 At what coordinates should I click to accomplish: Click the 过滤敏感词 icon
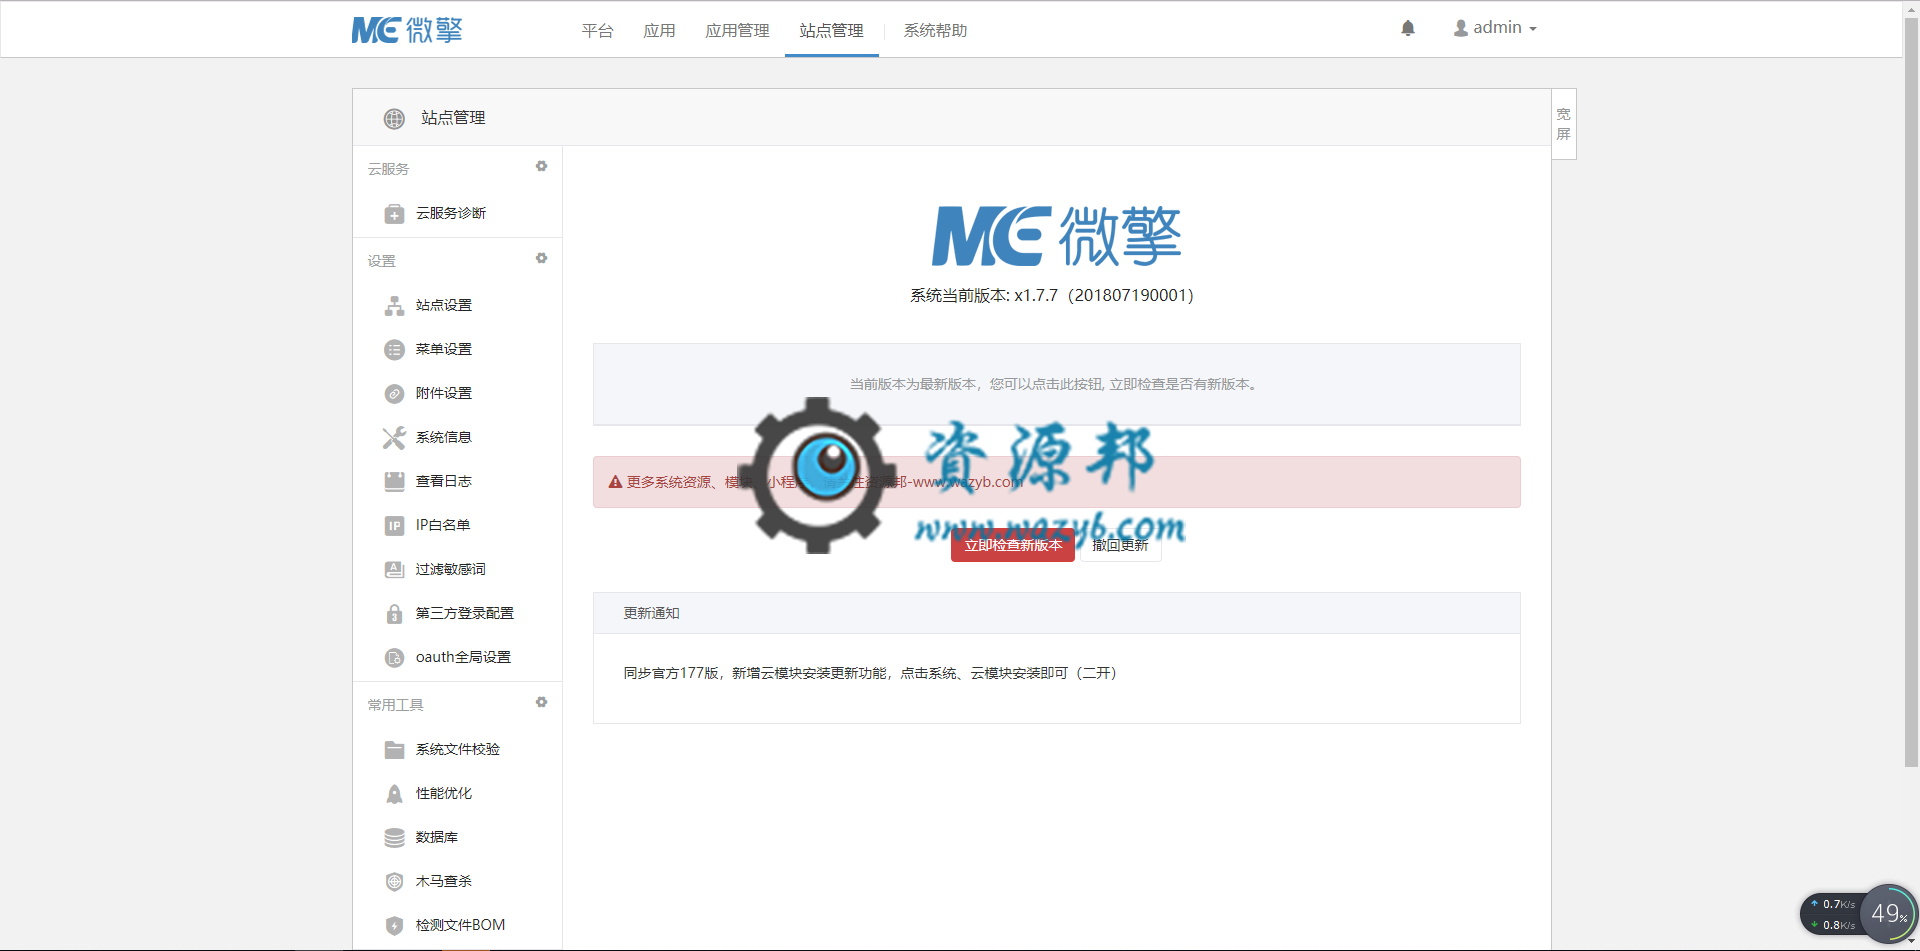[x=394, y=570]
